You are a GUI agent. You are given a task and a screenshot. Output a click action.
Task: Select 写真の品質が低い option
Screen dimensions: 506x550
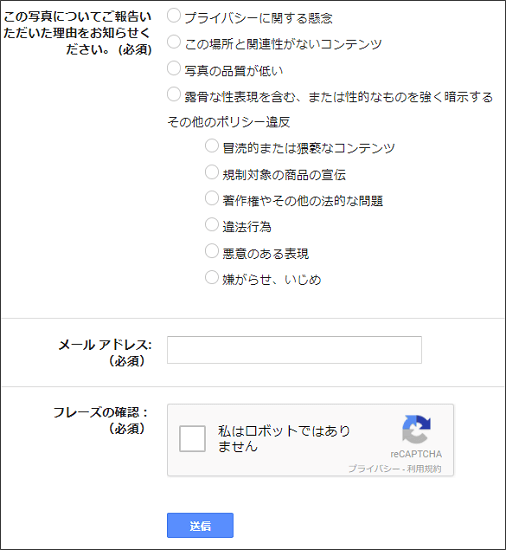174,68
